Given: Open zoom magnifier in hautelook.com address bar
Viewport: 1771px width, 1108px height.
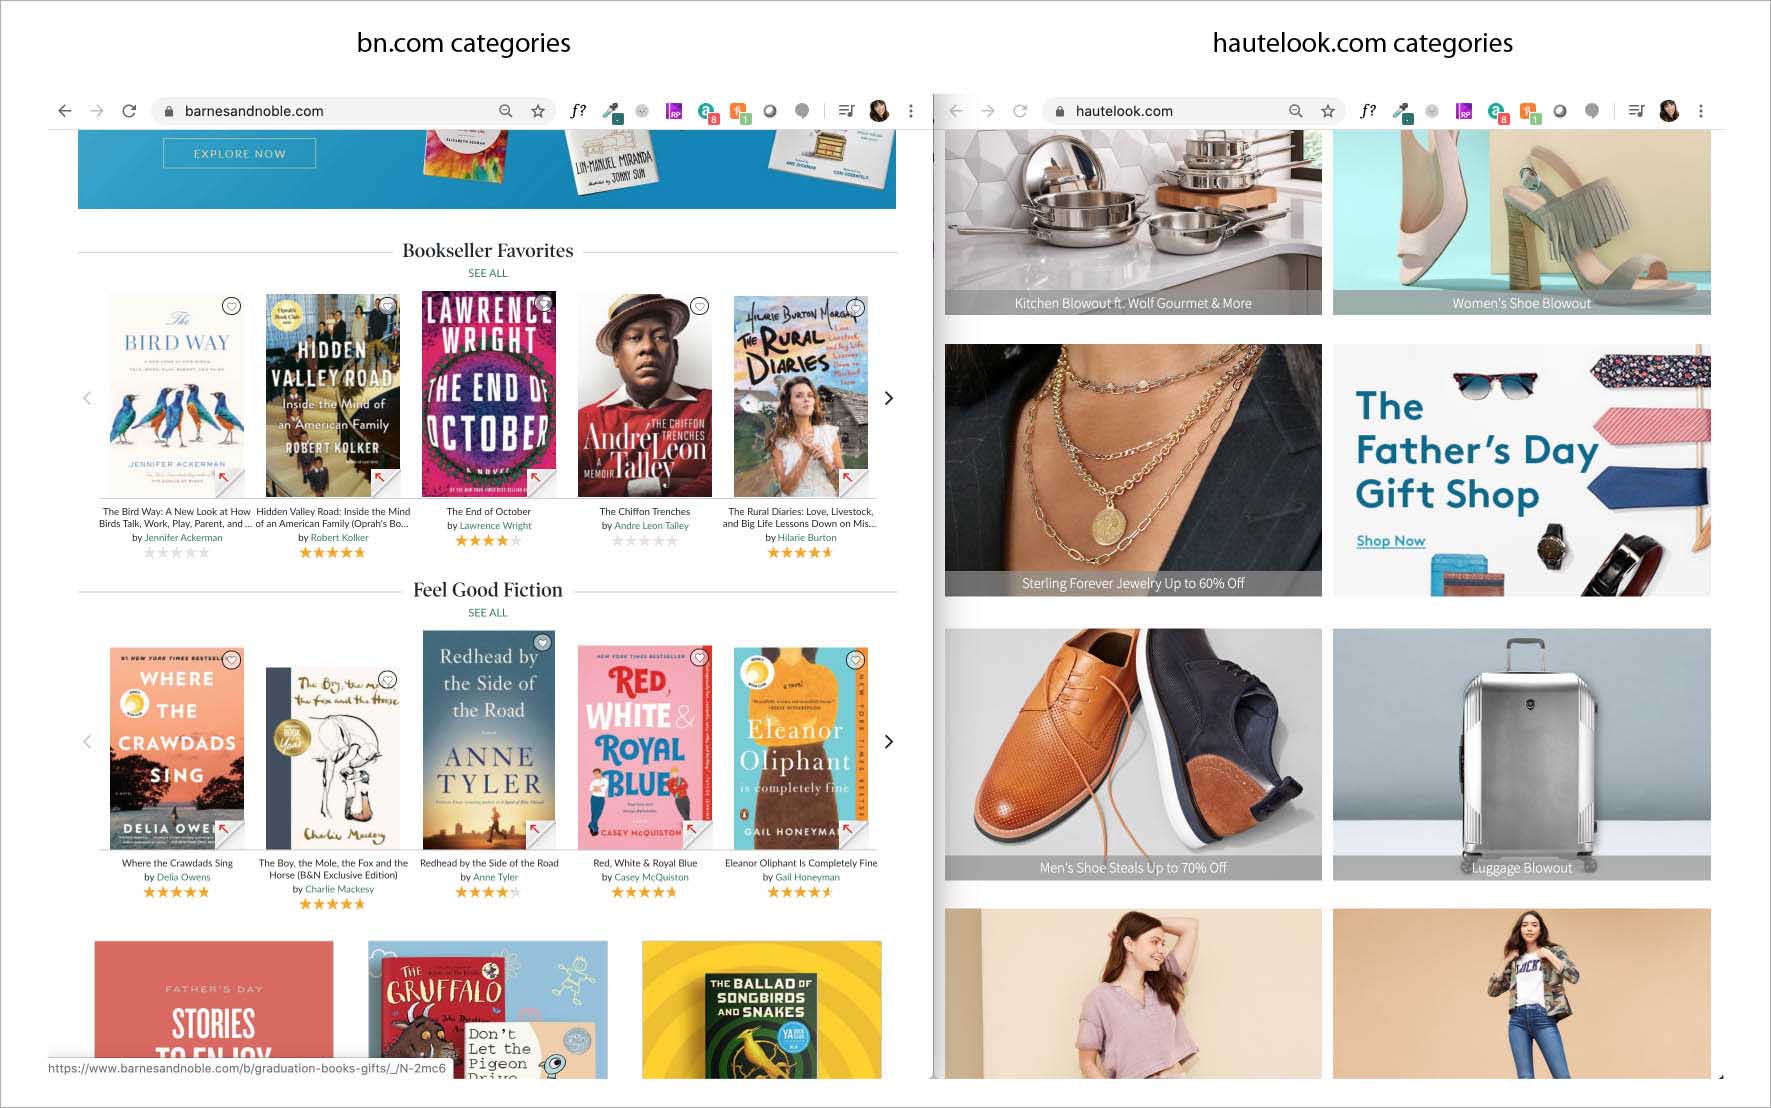Looking at the screenshot, I should [1296, 111].
